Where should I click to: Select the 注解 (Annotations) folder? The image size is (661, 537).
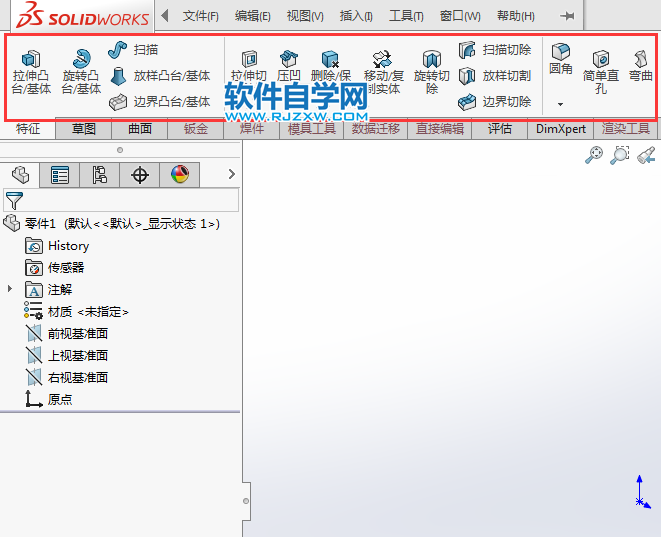[x=48, y=290]
